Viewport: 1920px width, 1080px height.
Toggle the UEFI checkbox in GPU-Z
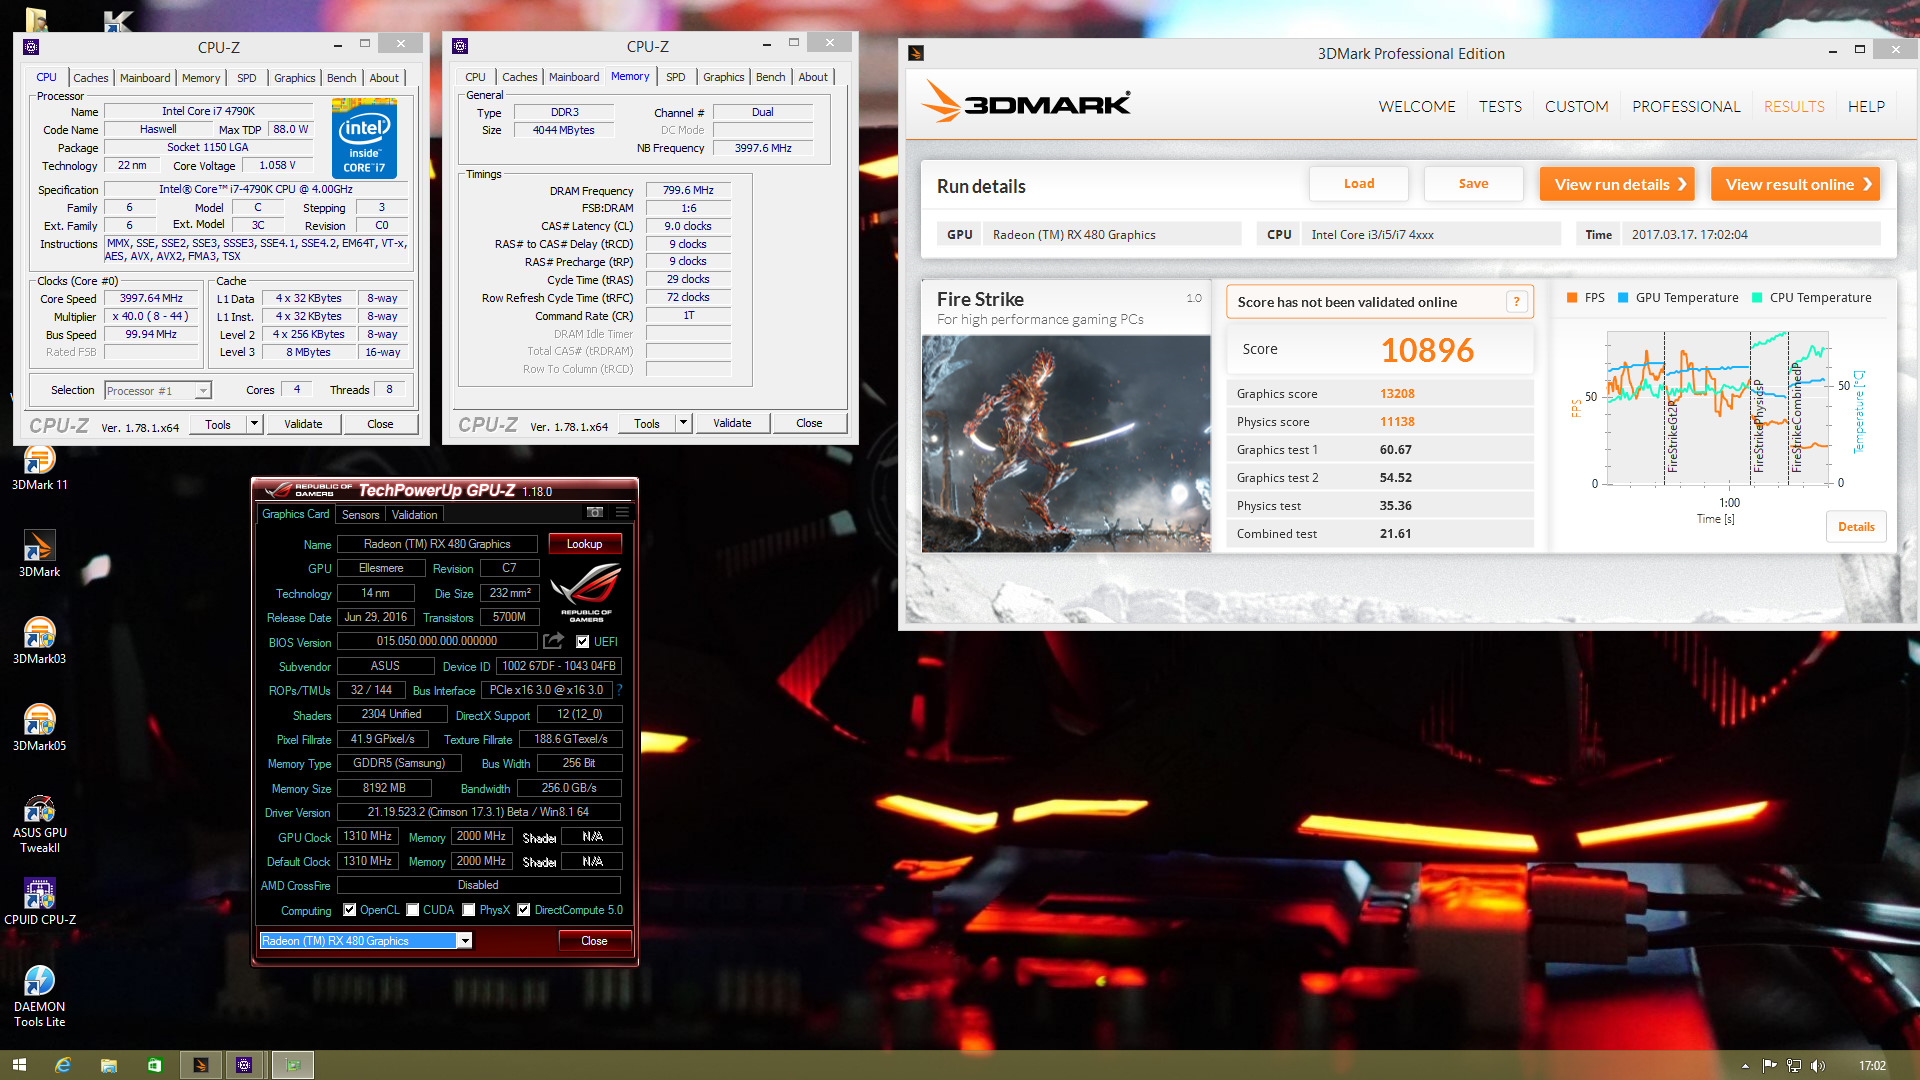click(582, 642)
